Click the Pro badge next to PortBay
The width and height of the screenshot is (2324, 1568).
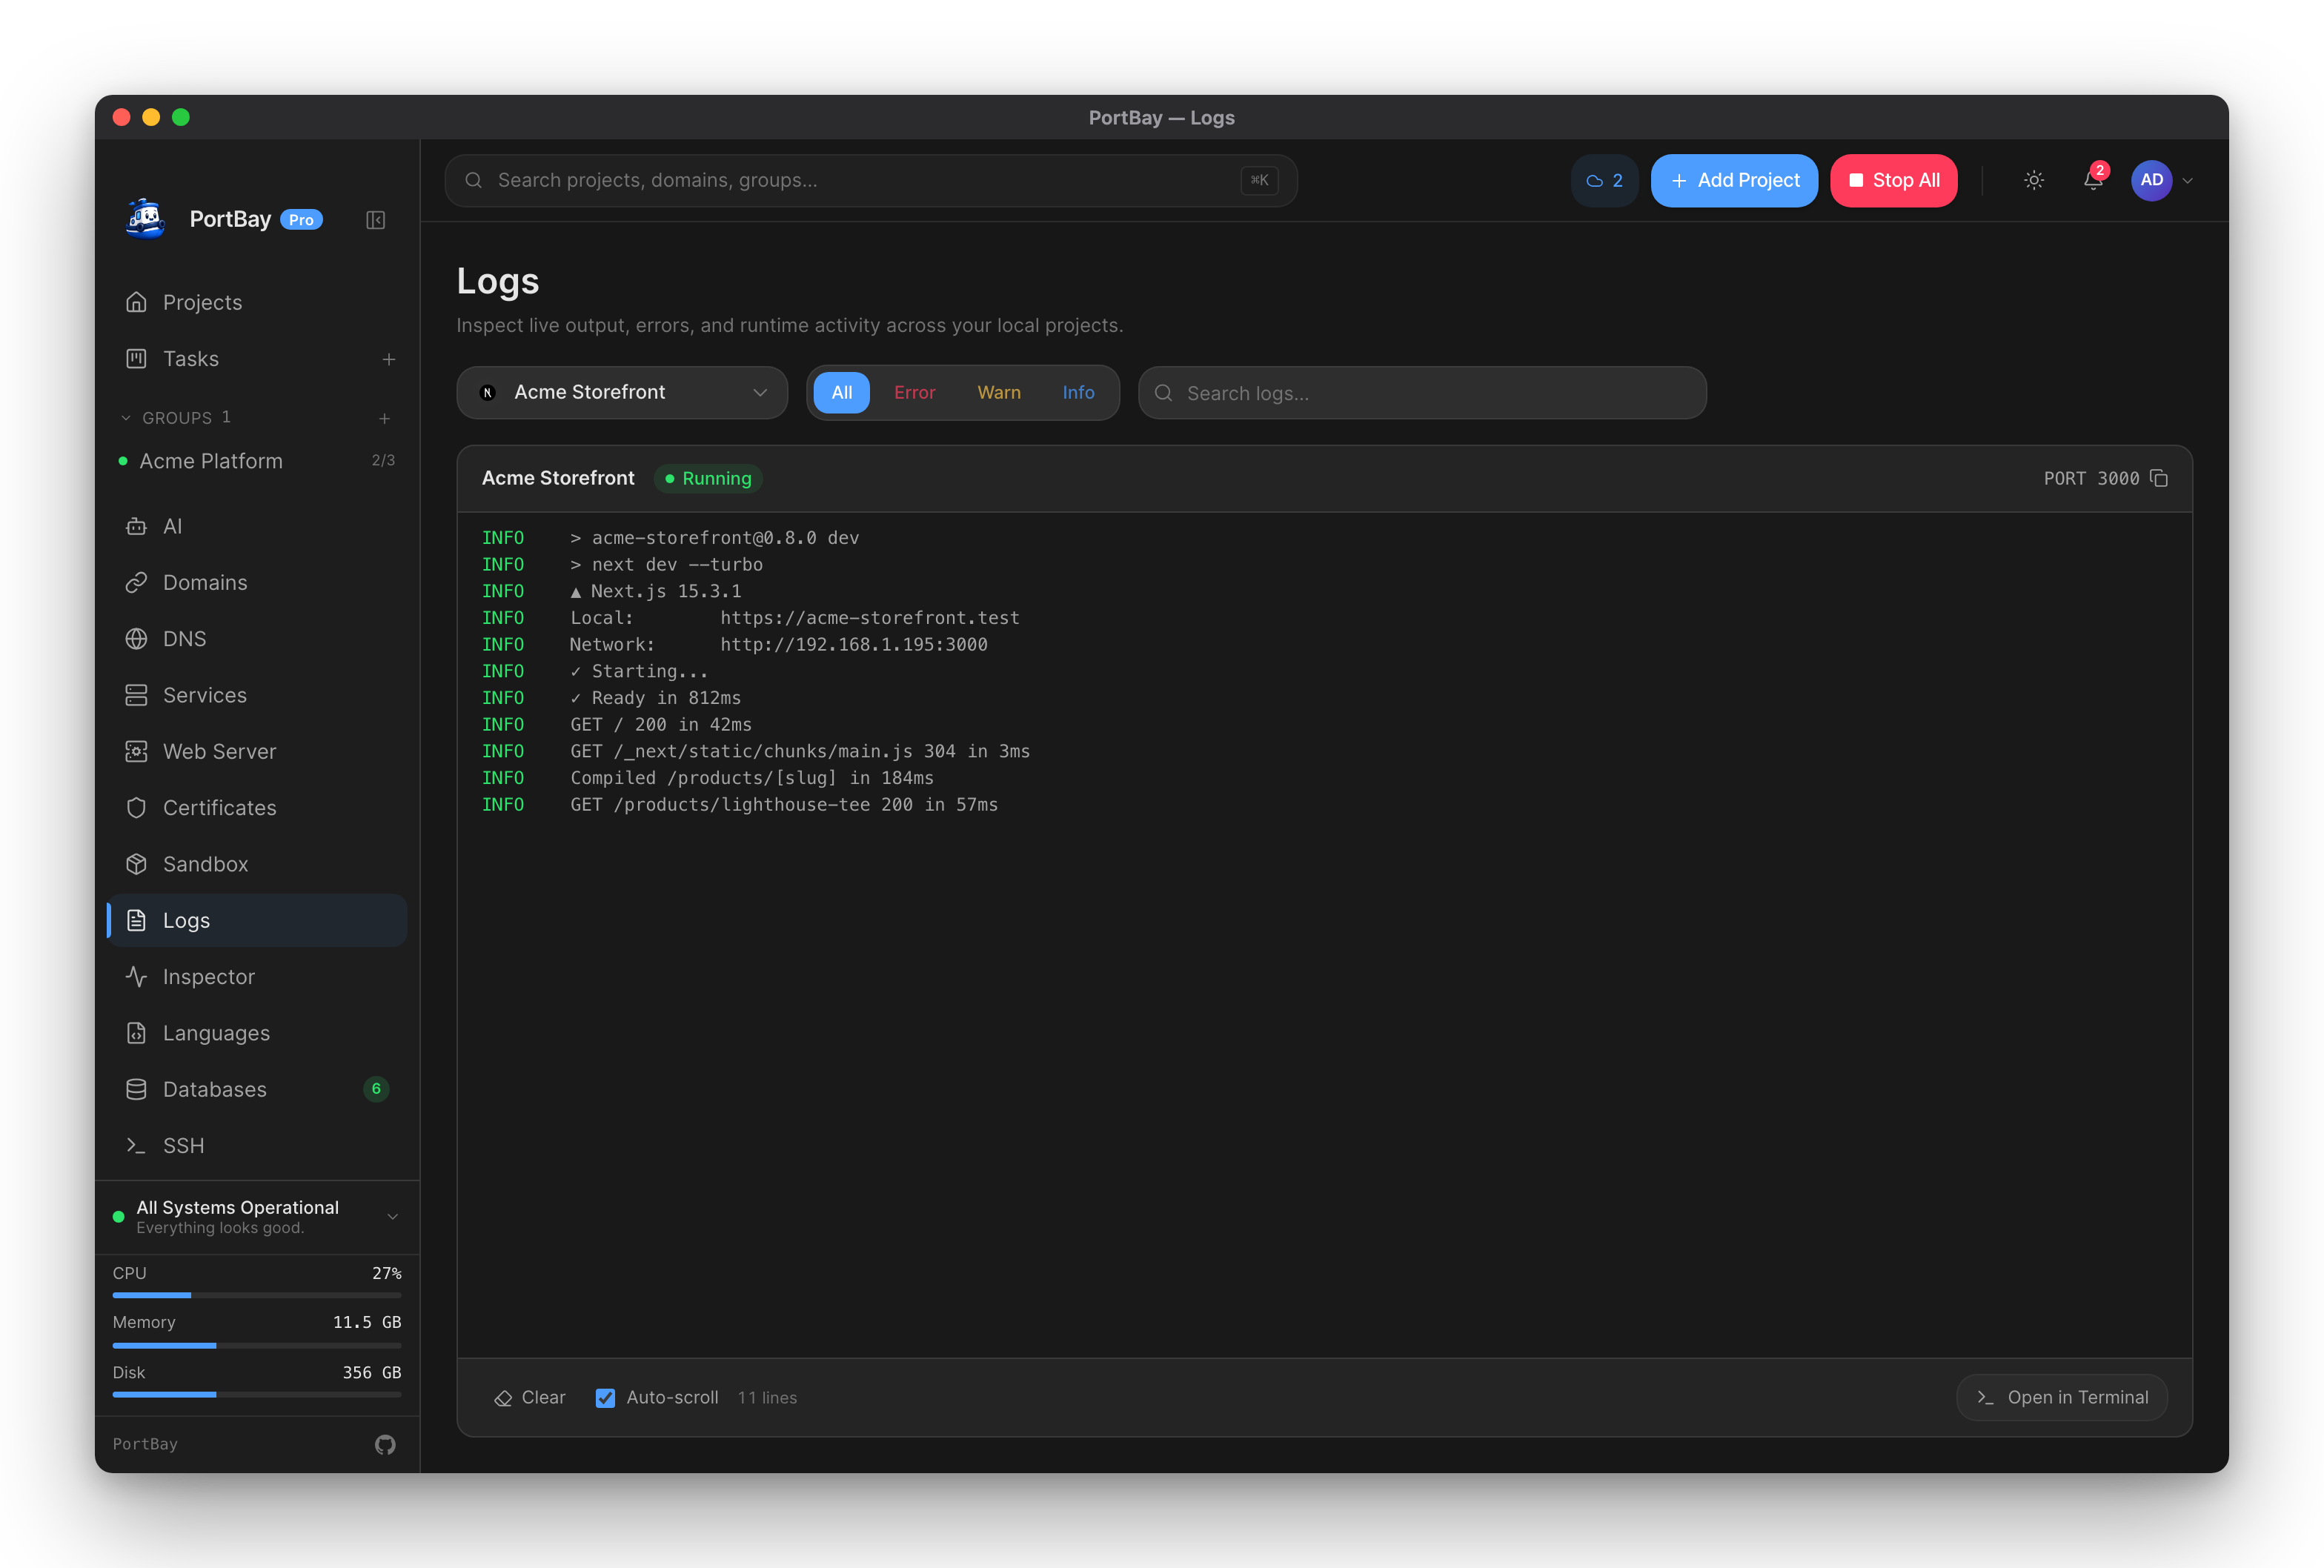click(301, 220)
